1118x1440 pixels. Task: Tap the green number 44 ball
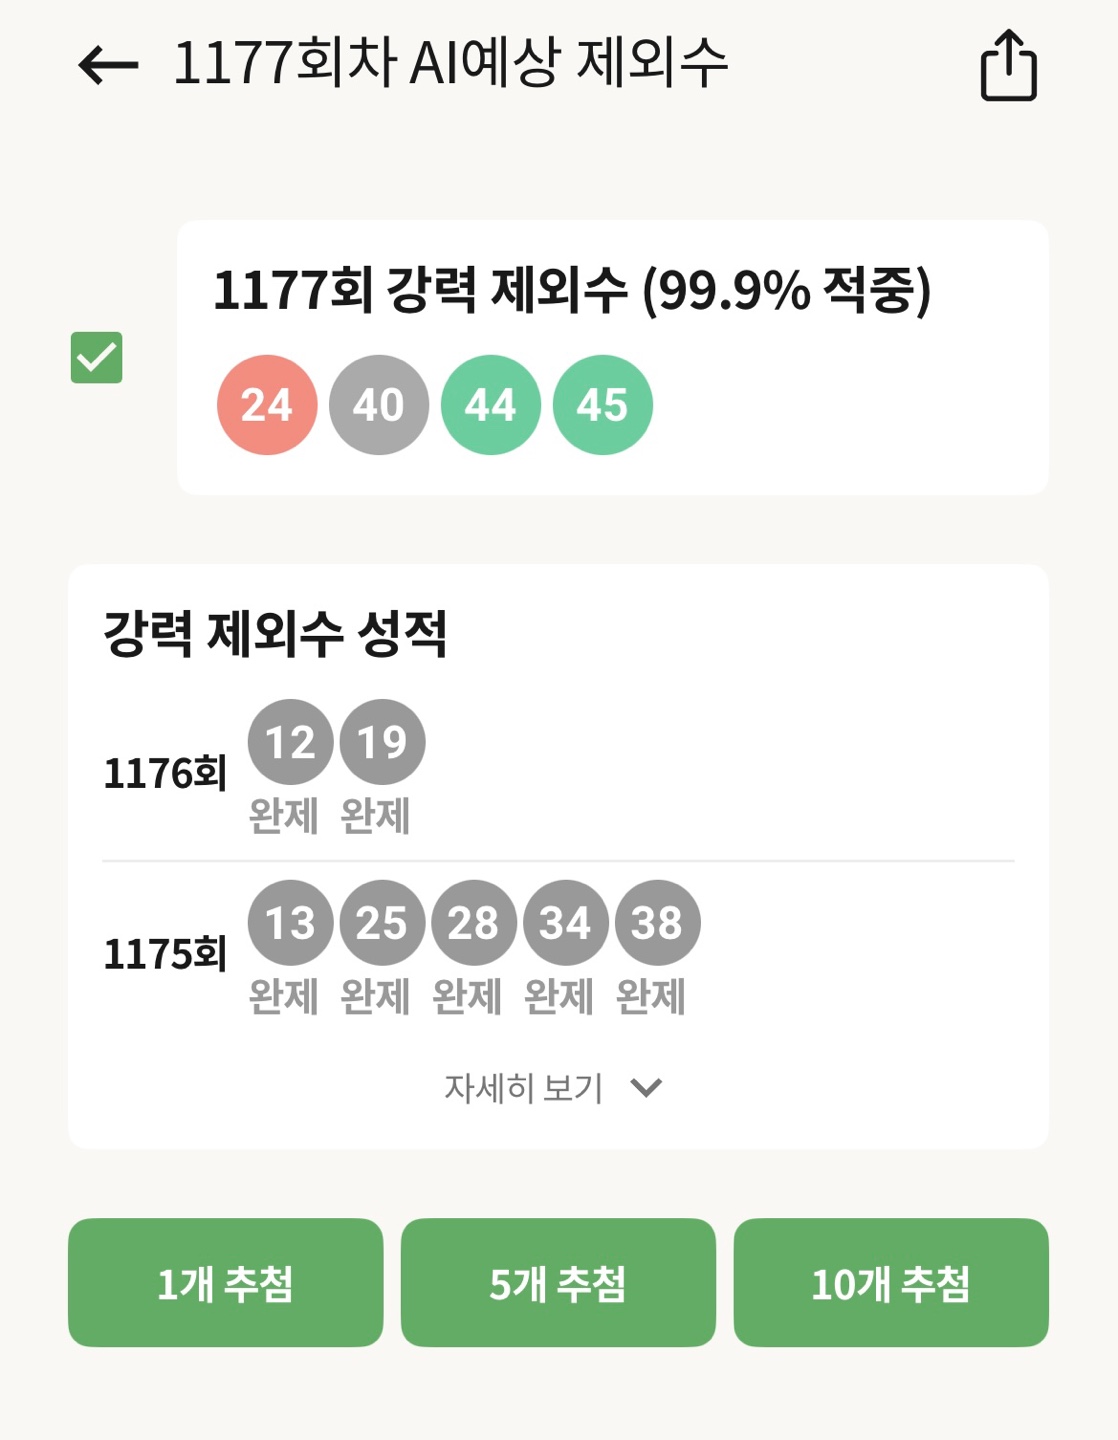[491, 405]
